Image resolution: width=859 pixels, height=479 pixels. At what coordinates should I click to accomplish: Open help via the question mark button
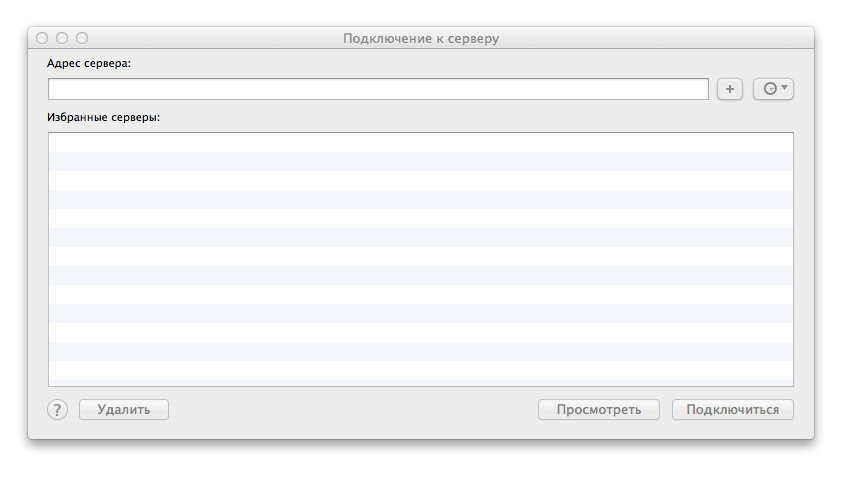(58, 409)
